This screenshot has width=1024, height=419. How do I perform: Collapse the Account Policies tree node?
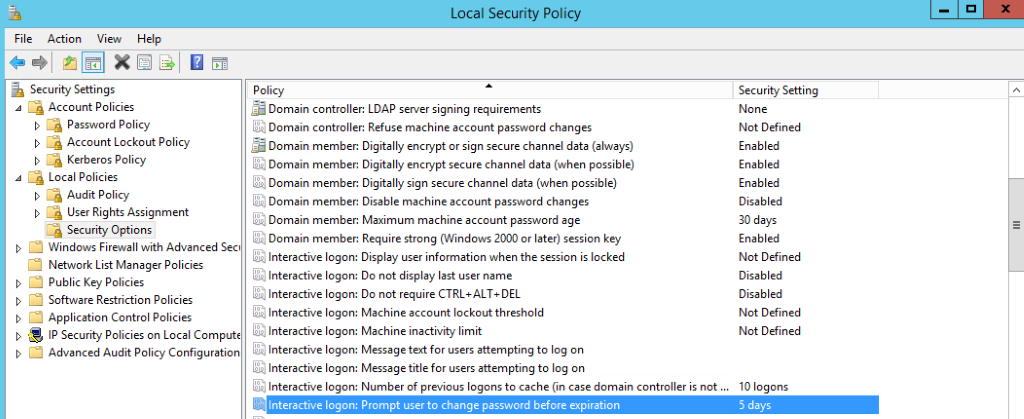pos(18,107)
